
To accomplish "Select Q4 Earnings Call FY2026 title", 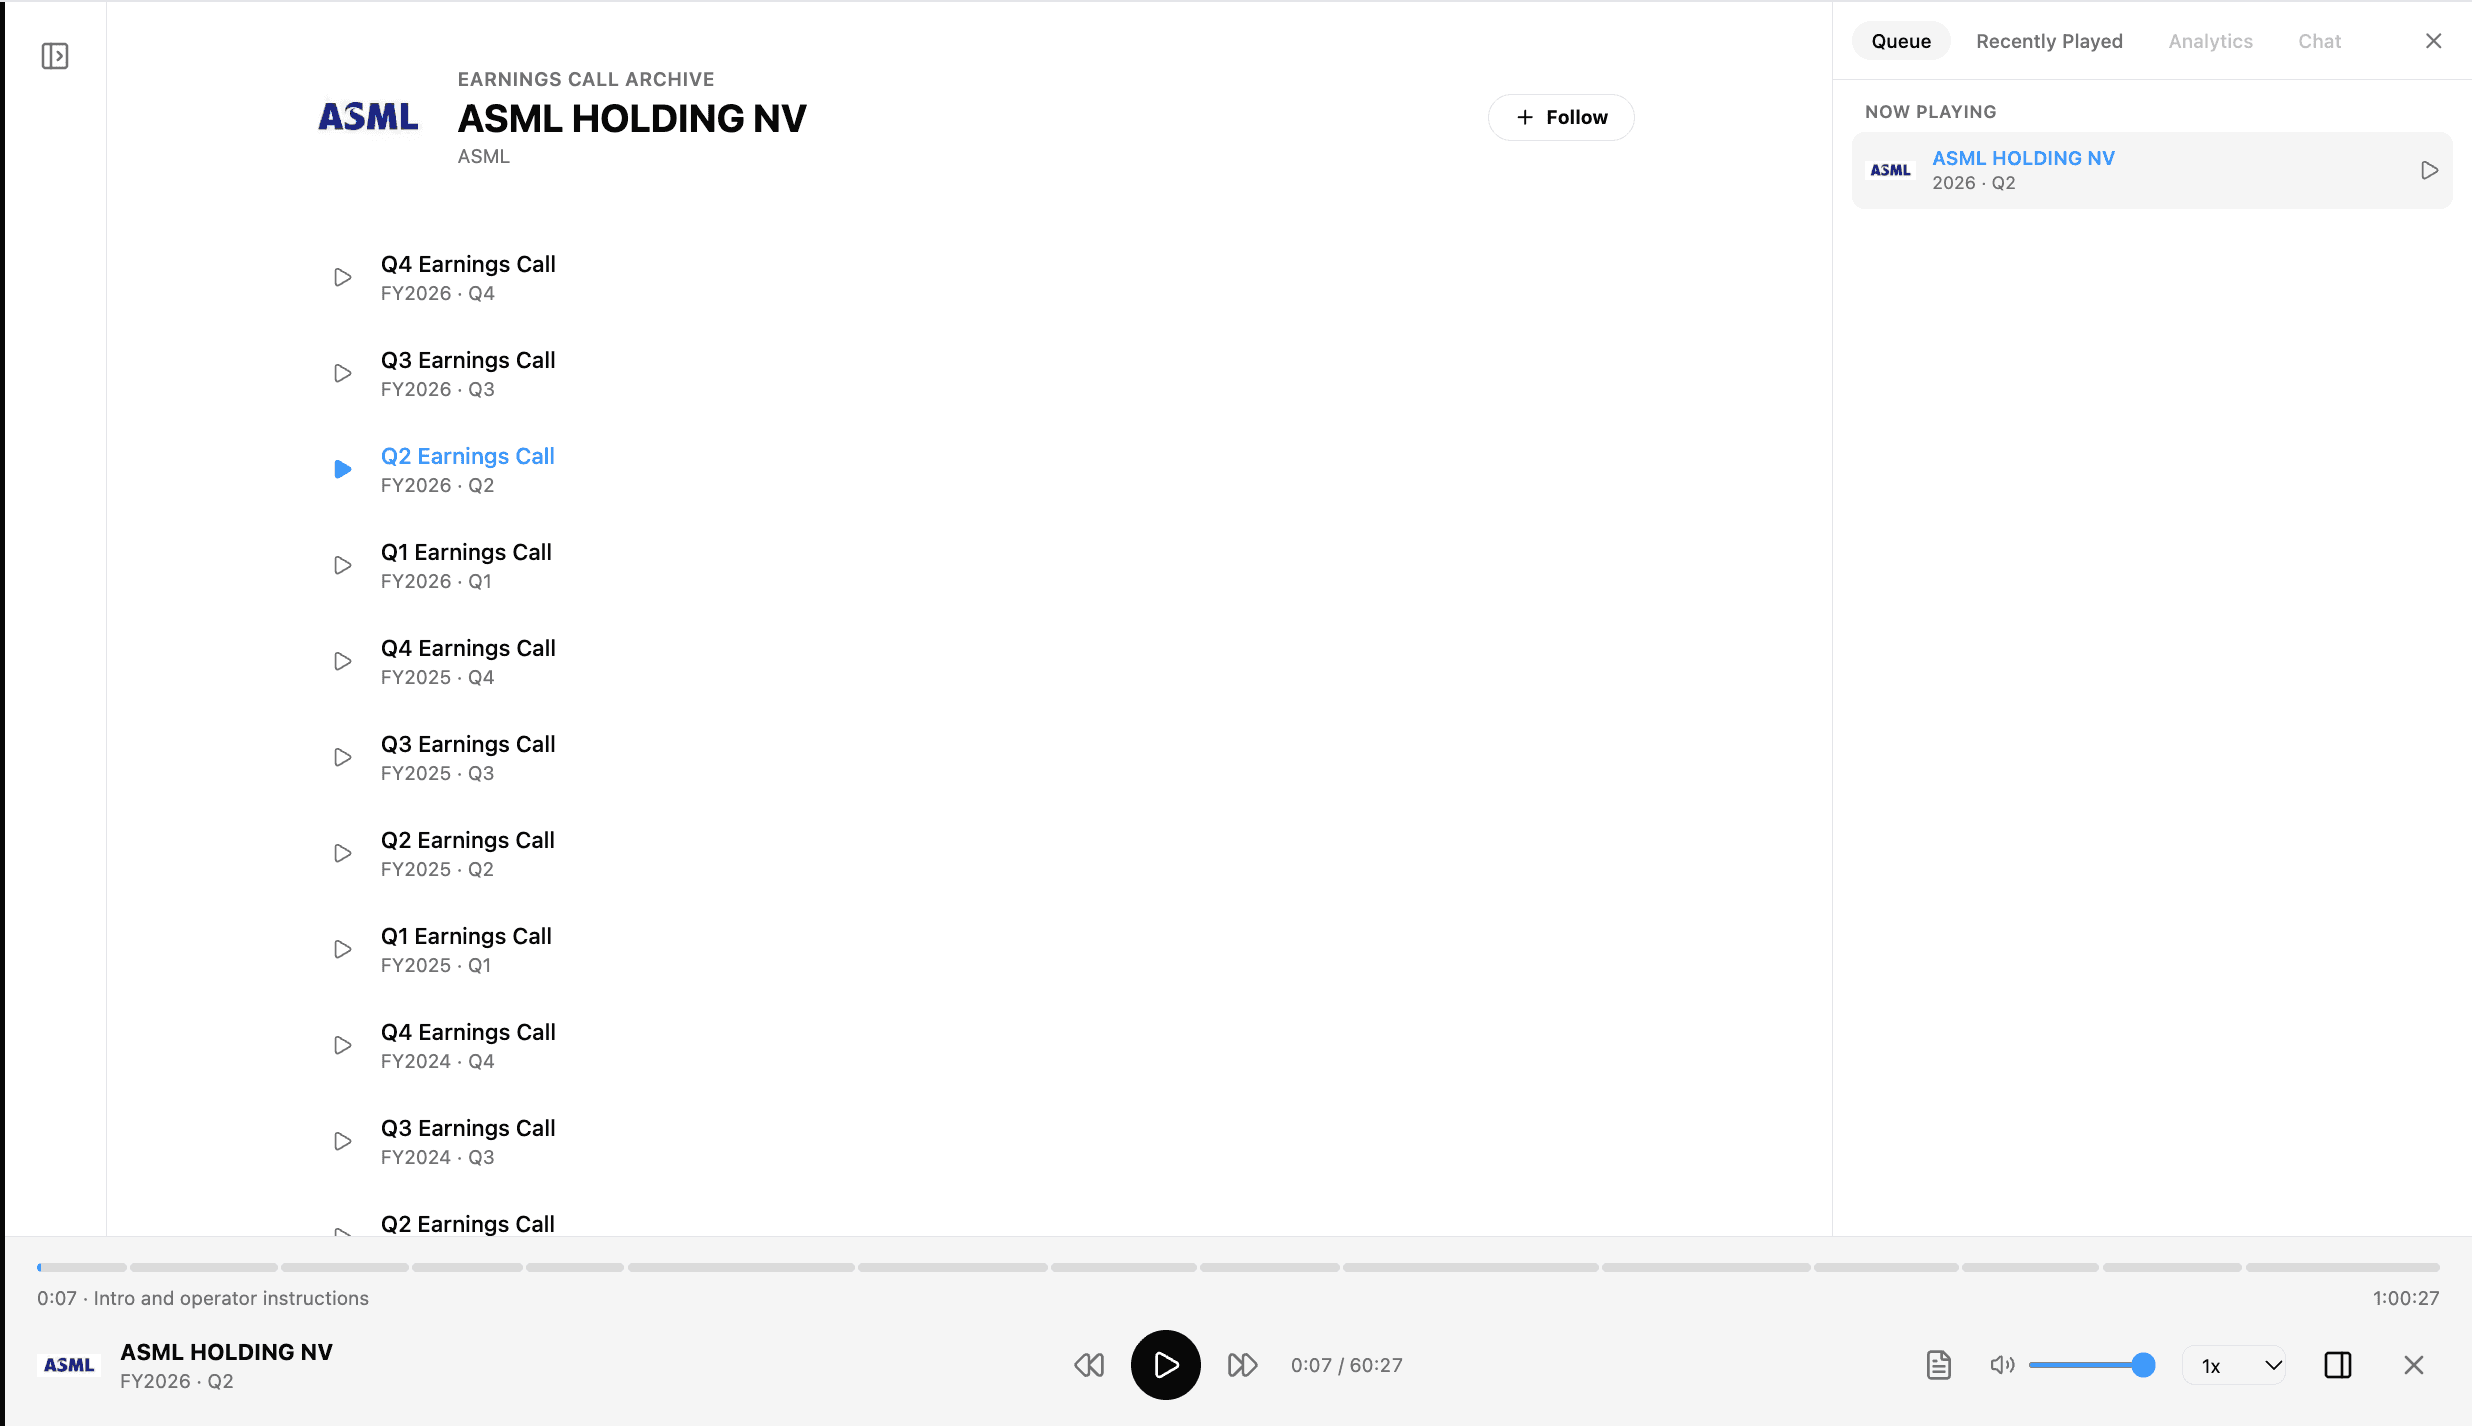I will pyautogui.click(x=468, y=264).
